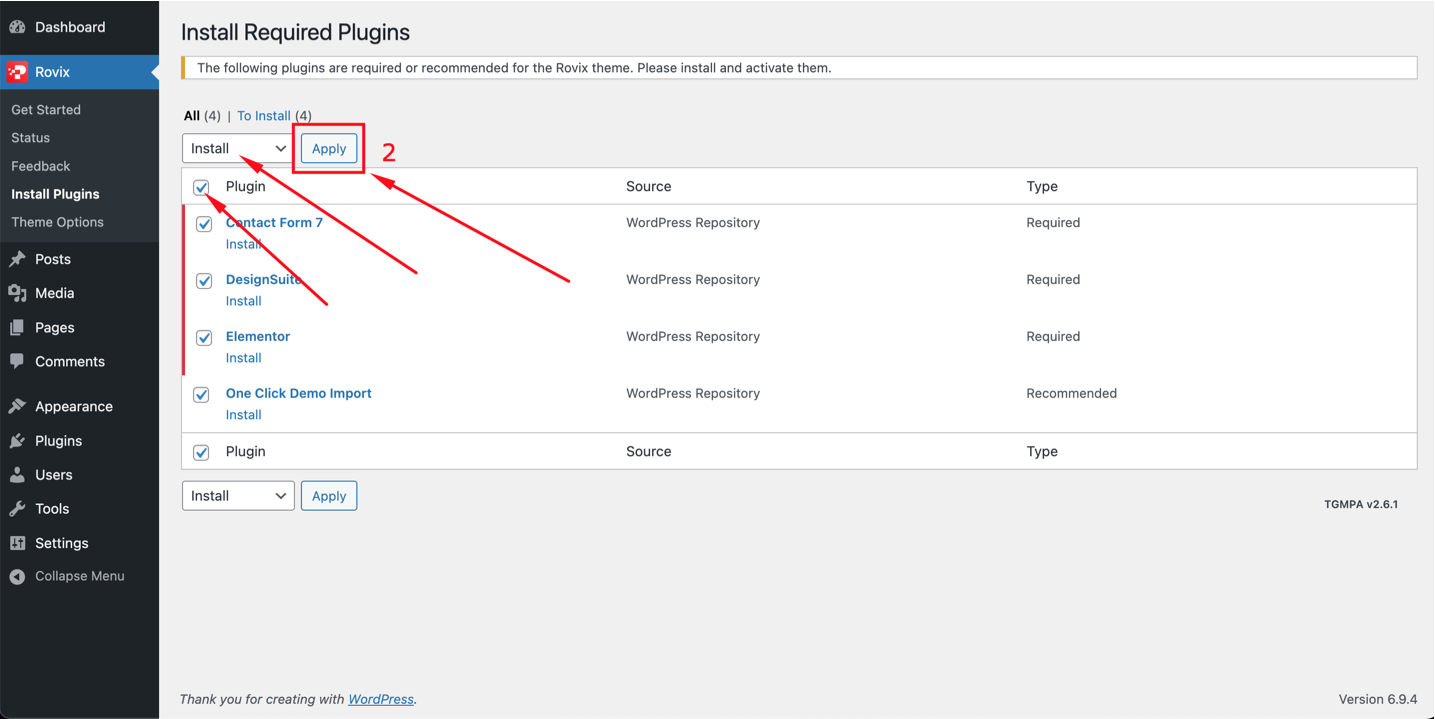The width and height of the screenshot is (1435, 719).
Task: Click the Rovix theme logo icon
Action: coord(17,72)
